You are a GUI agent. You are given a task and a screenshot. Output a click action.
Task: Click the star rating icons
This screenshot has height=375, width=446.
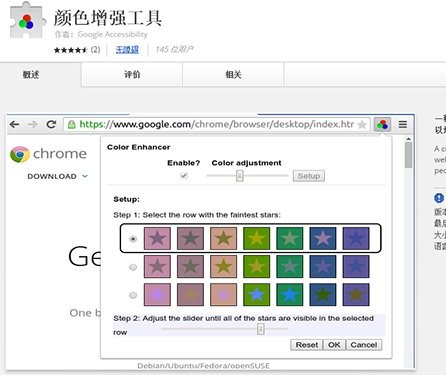70,50
